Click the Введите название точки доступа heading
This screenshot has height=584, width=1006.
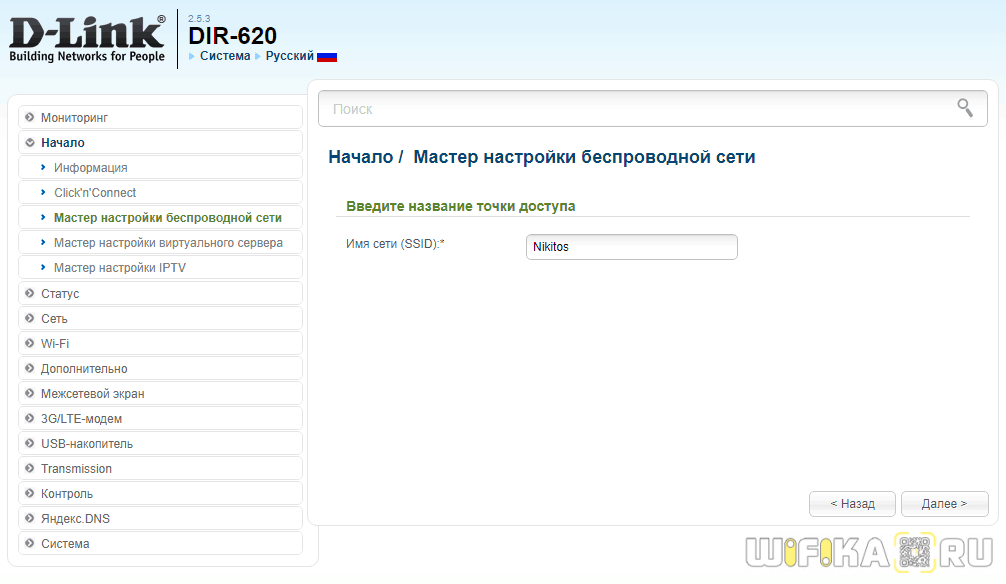[x=461, y=206]
